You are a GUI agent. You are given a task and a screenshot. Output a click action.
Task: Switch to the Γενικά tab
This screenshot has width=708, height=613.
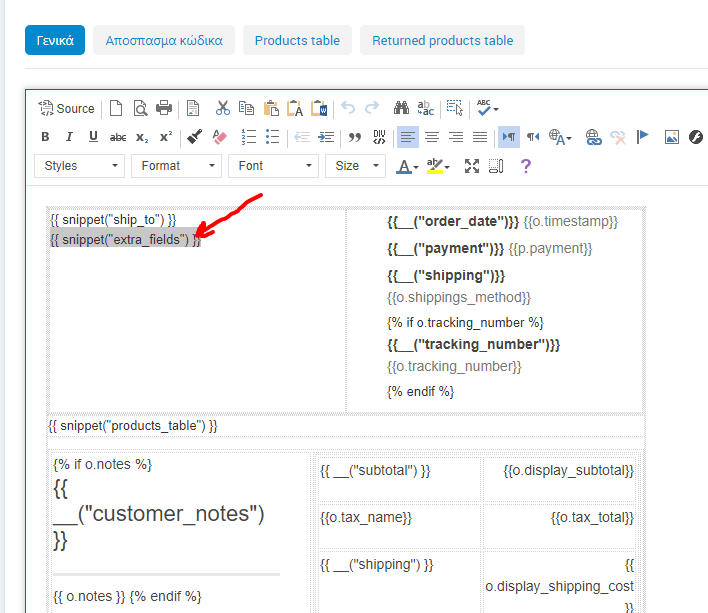tap(55, 40)
